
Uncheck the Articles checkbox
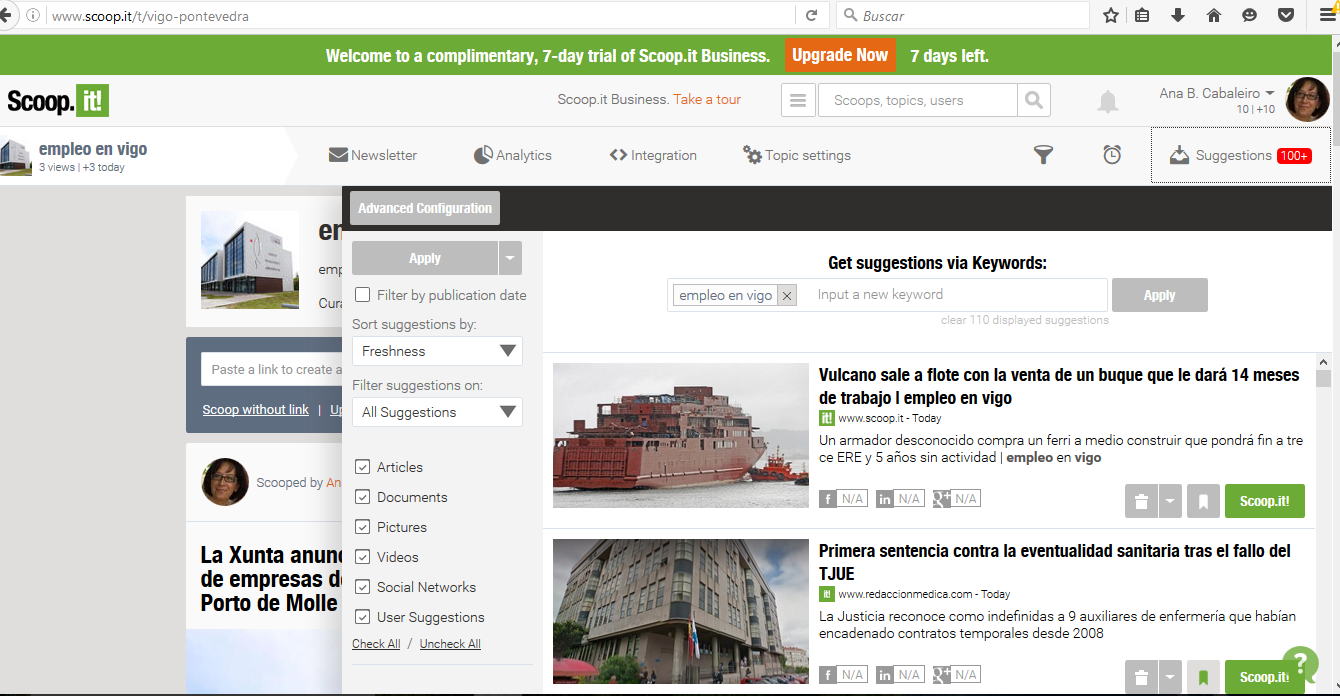(363, 467)
